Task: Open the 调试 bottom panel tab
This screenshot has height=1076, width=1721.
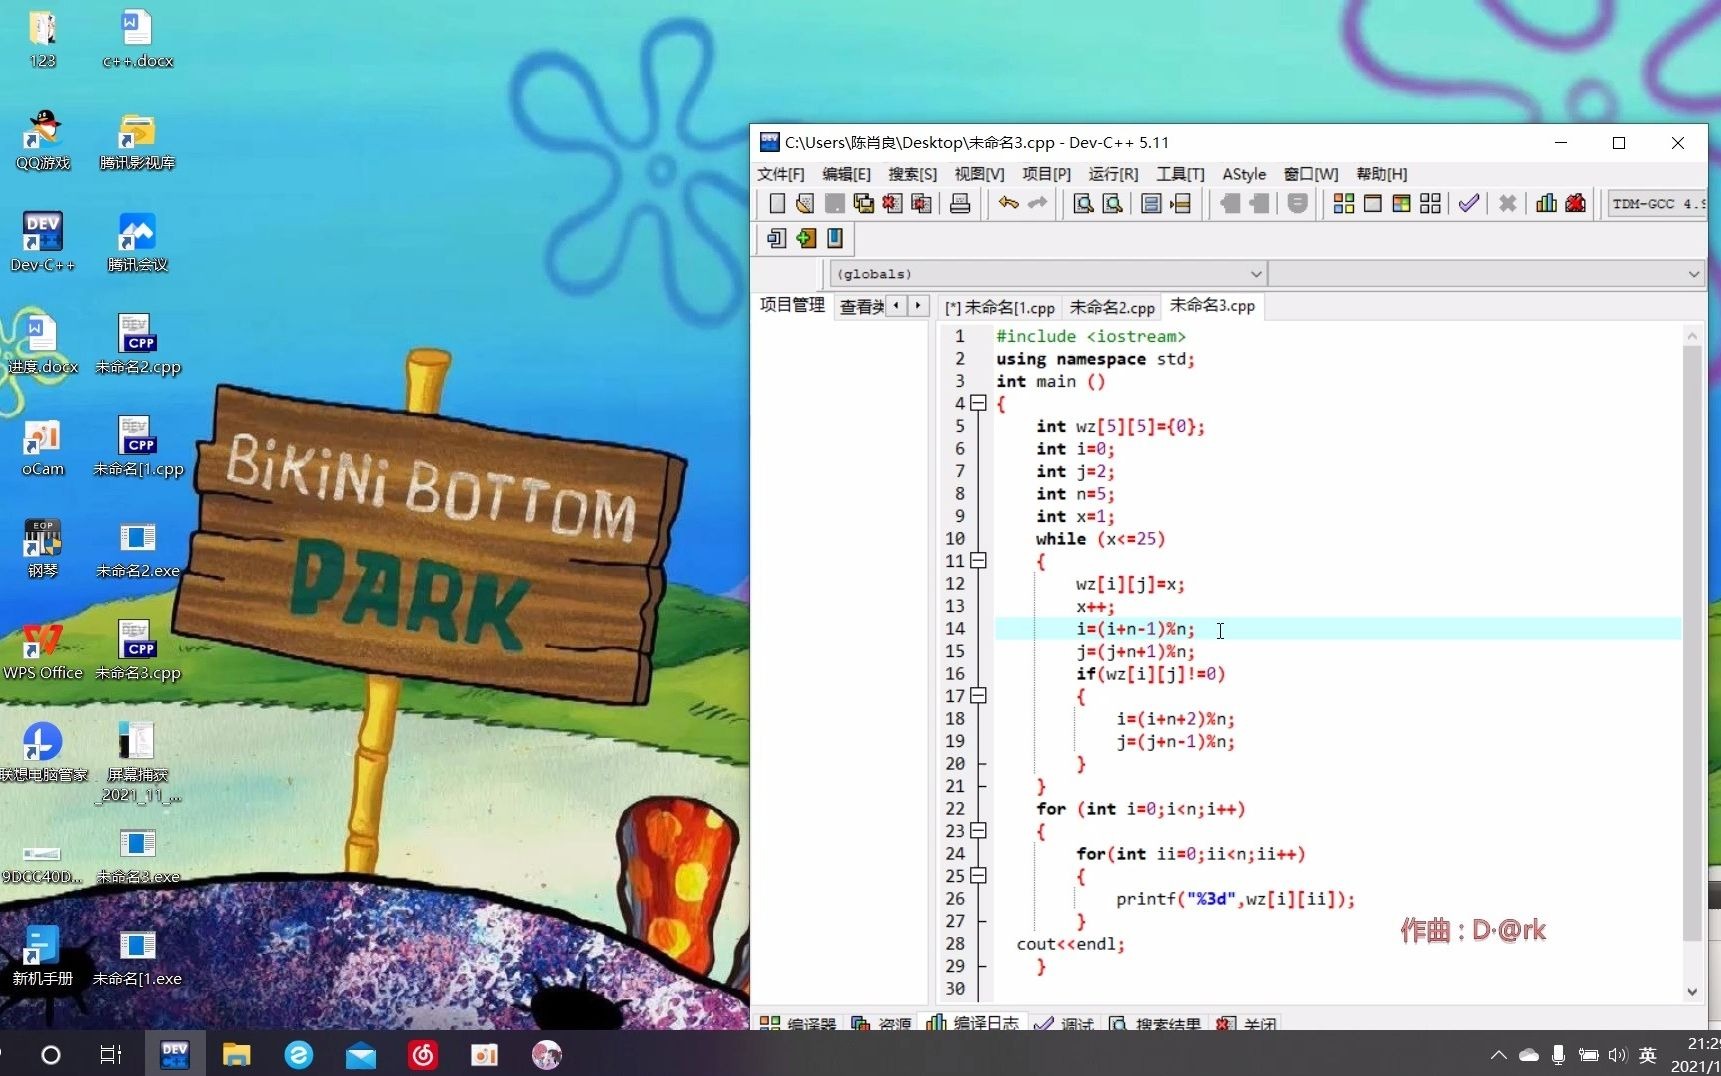Action: [1064, 1024]
